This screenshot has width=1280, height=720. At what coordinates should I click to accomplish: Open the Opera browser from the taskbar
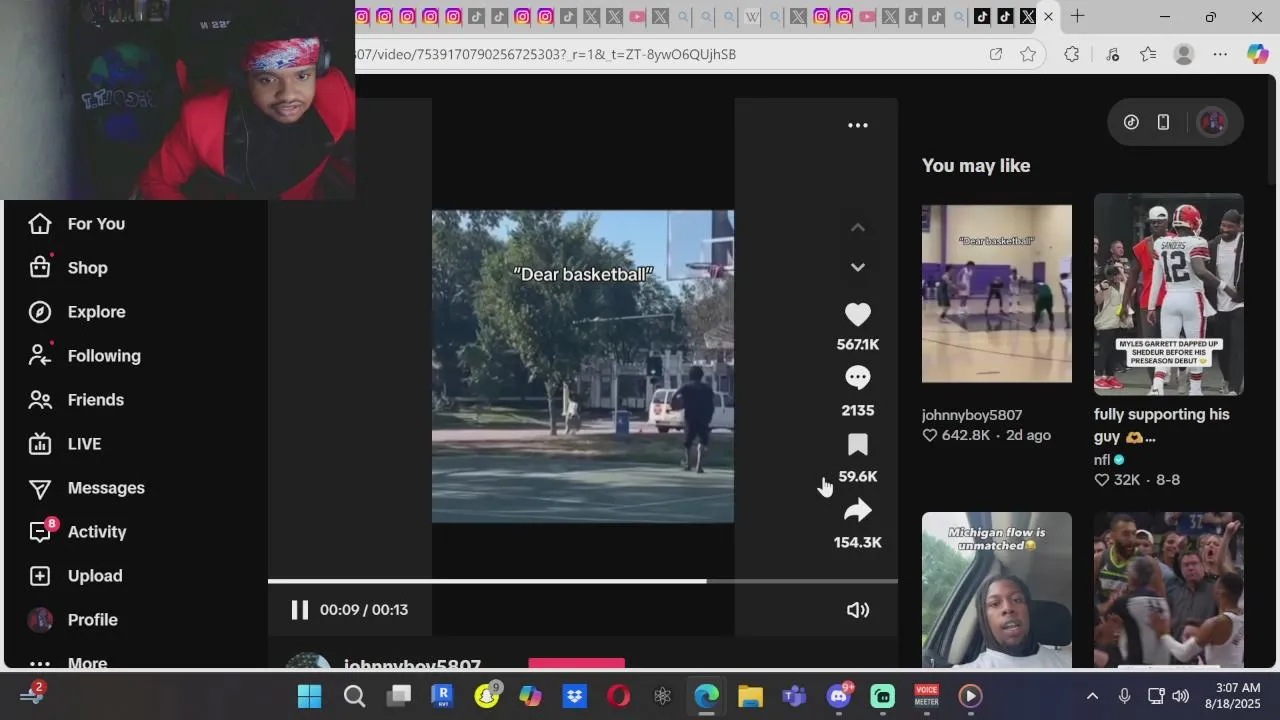(x=618, y=696)
